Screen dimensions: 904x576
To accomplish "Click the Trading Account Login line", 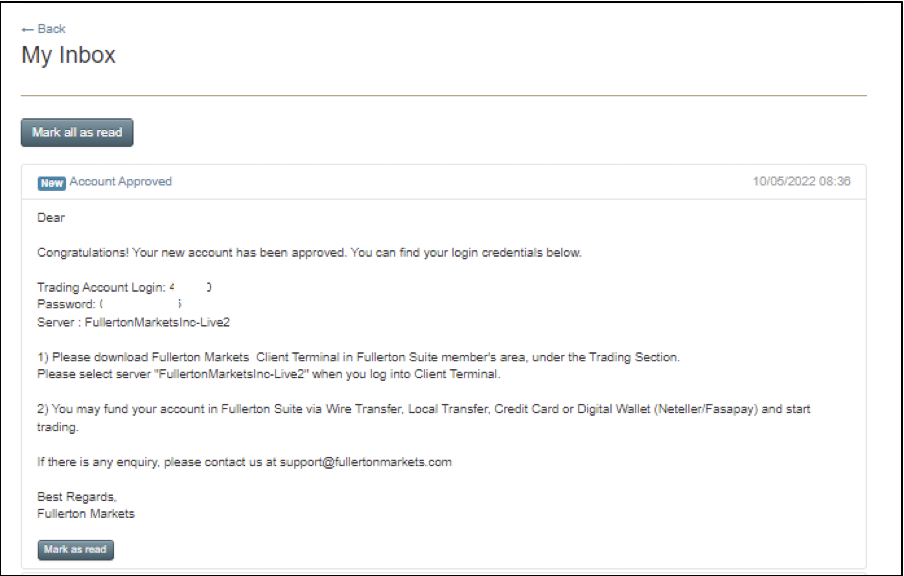I will (125, 287).
